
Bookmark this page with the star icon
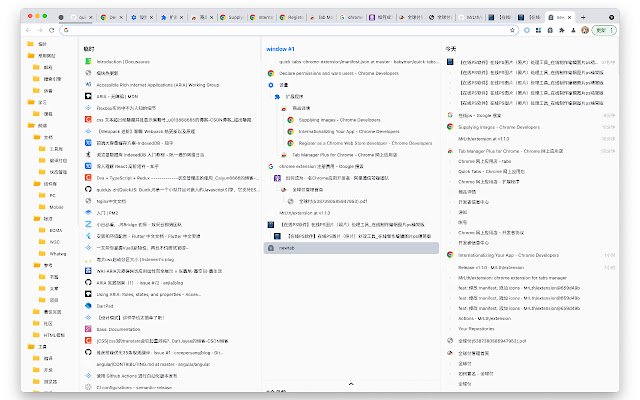point(512,30)
